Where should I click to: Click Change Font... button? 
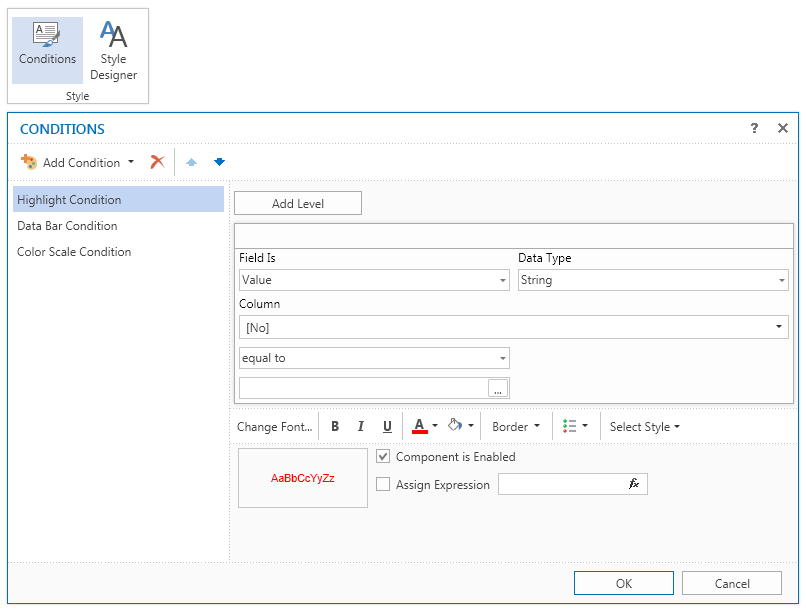point(274,426)
